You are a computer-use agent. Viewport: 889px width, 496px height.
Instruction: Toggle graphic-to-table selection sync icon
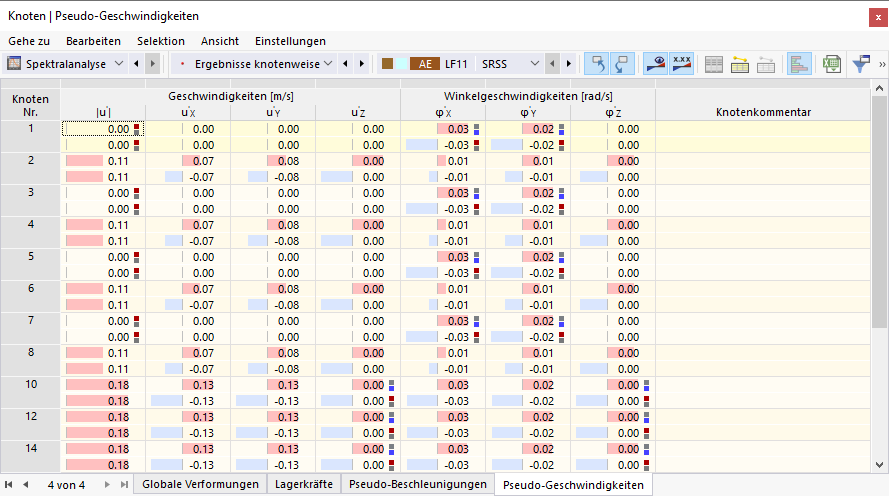click(622, 63)
